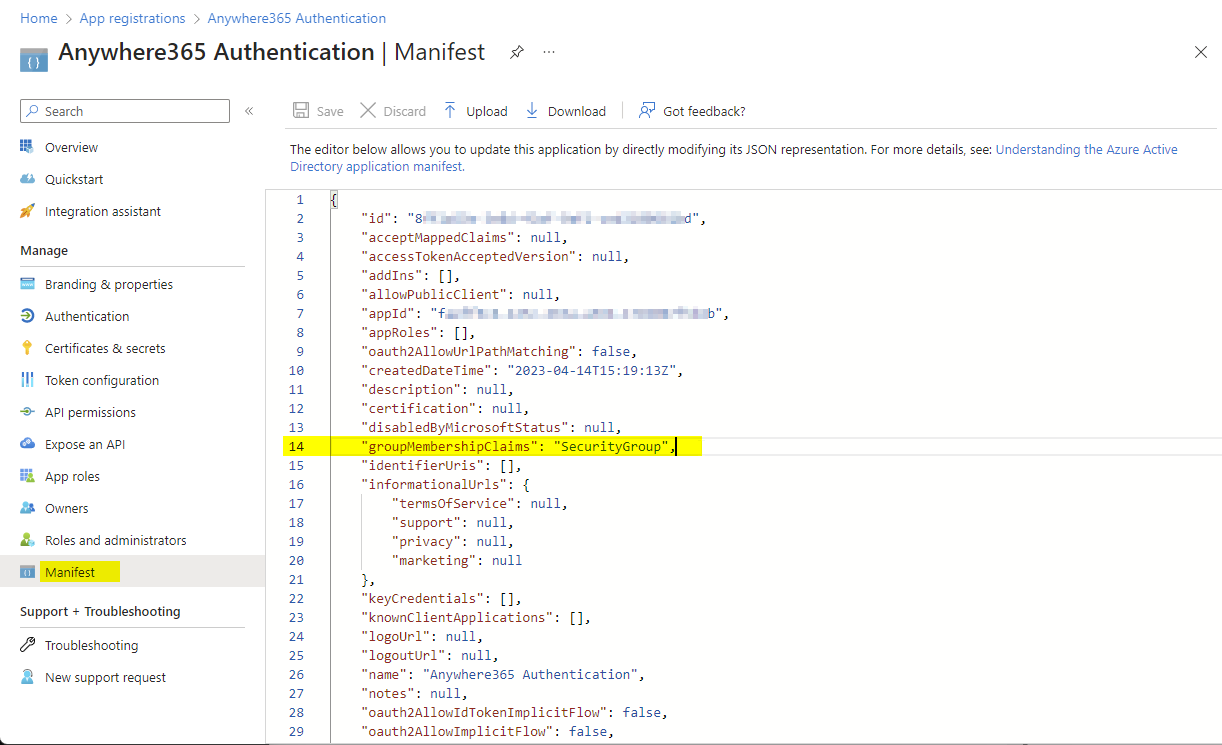1222x745 pixels.
Task: Click the Got feedback icon
Action: [648, 111]
